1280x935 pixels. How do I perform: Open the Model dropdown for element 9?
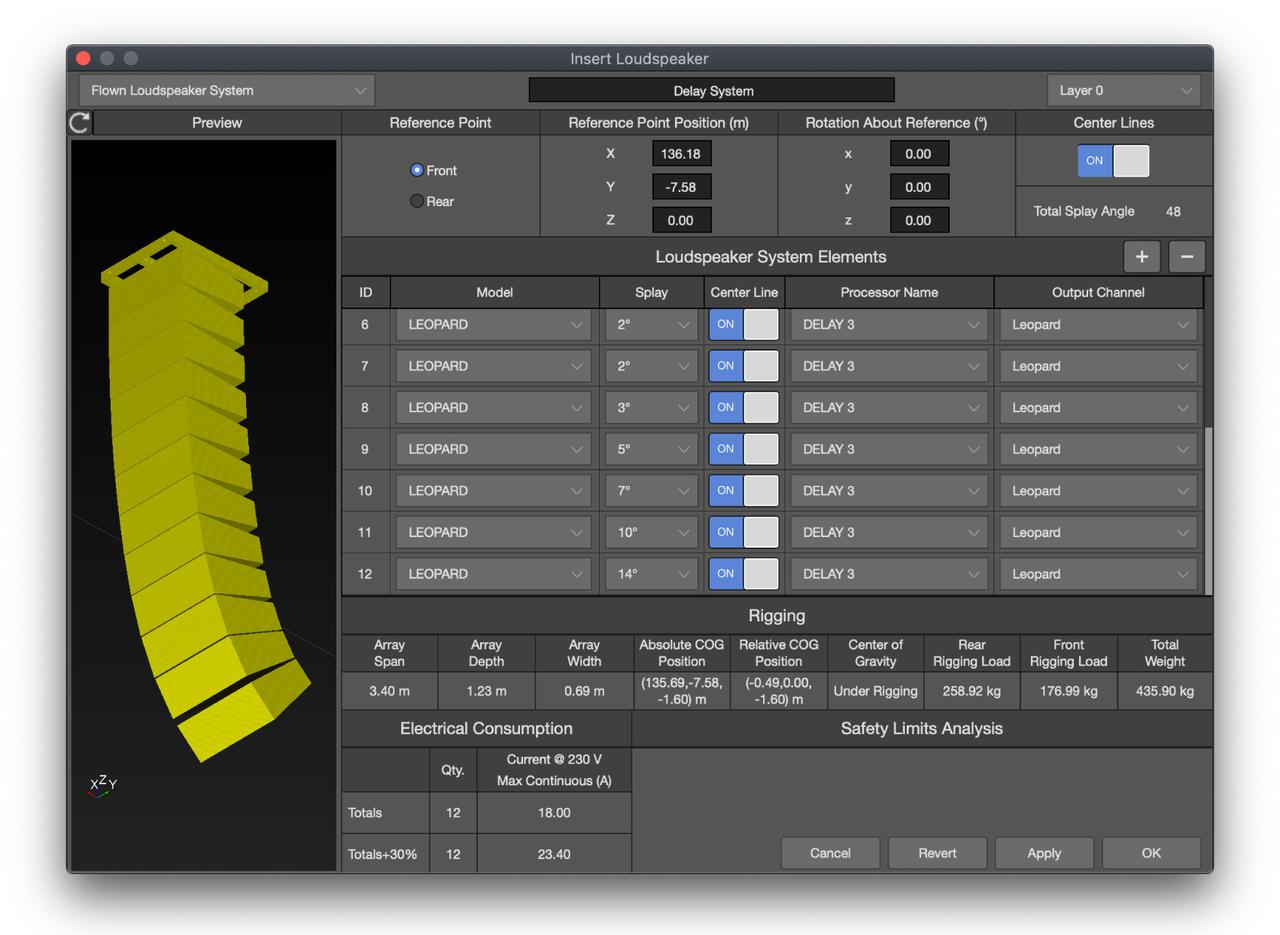click(x=493, y=449)
